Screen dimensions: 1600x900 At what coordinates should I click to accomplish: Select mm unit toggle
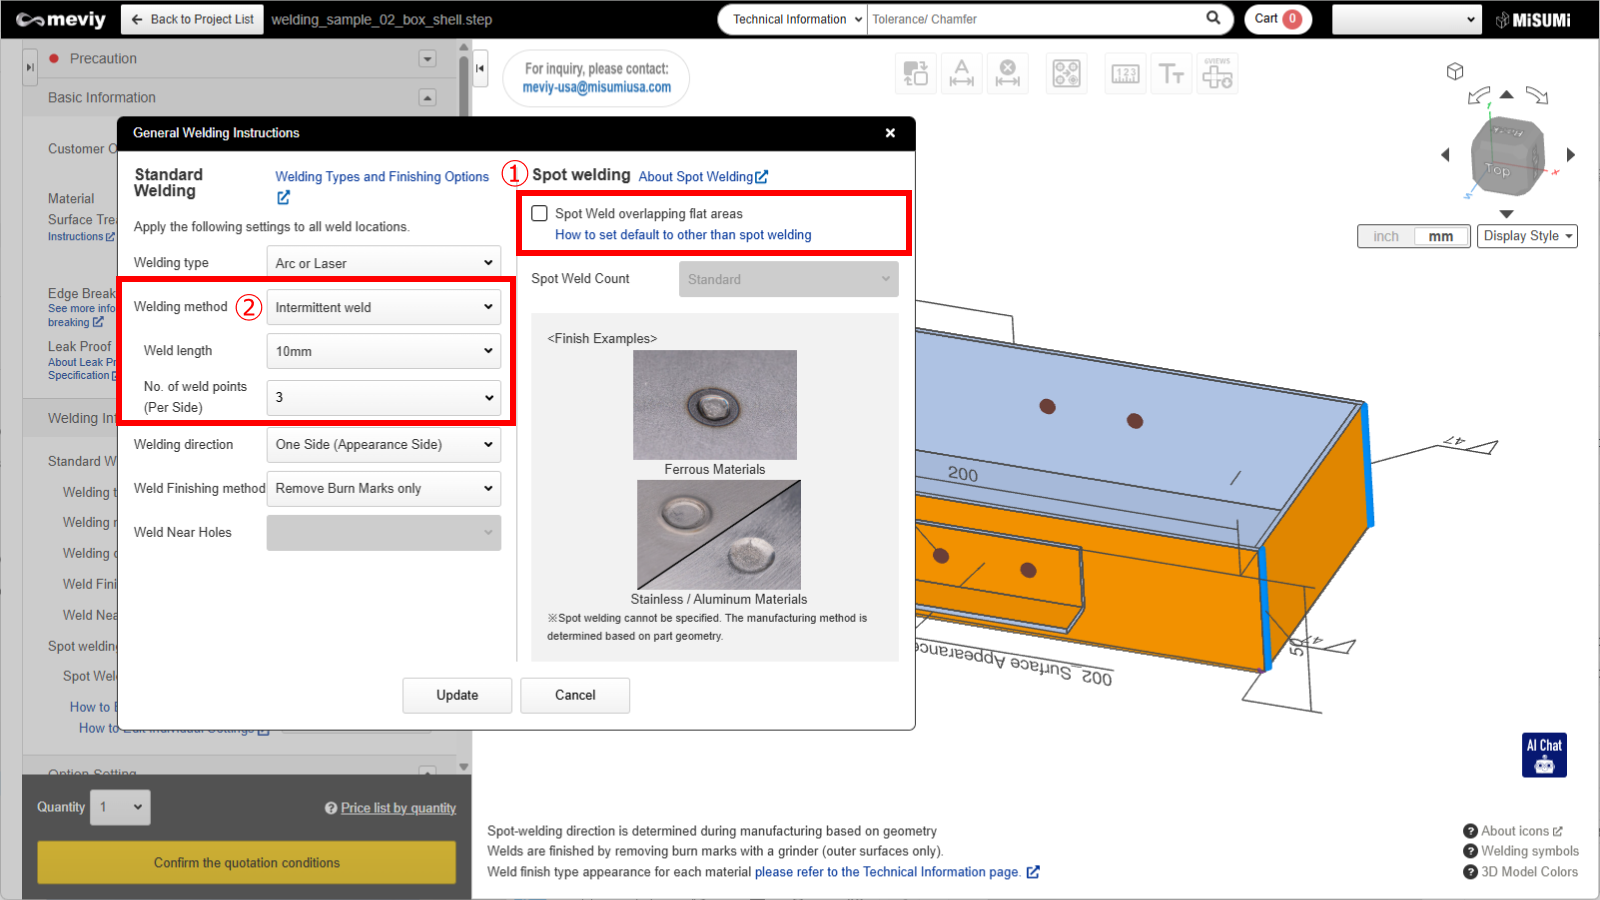tap(1440, 236)
